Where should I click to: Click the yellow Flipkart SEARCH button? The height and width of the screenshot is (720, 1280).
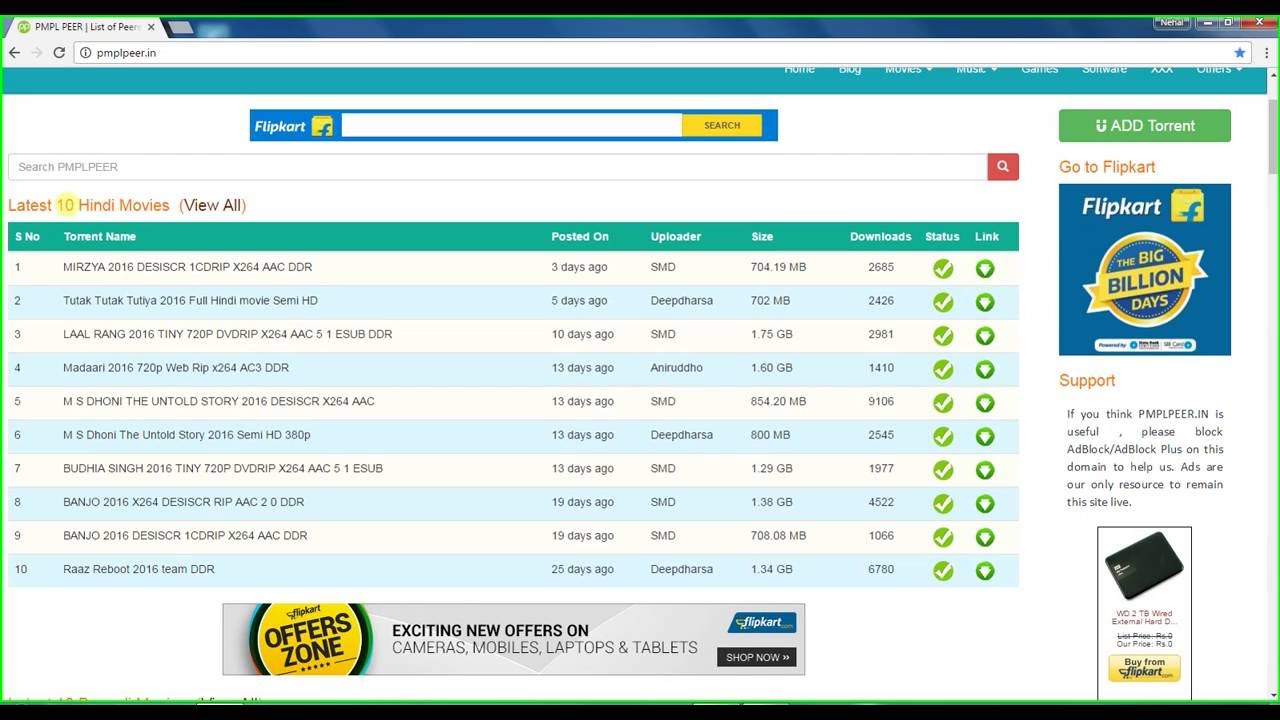(x=722, y=125)
